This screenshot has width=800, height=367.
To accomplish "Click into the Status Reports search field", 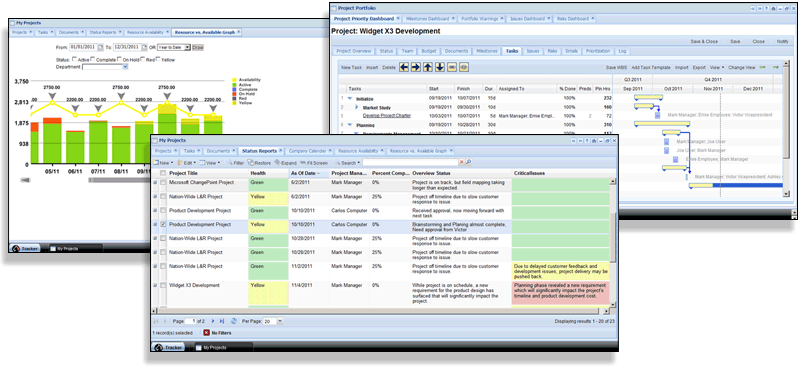I will coord(410,162).
